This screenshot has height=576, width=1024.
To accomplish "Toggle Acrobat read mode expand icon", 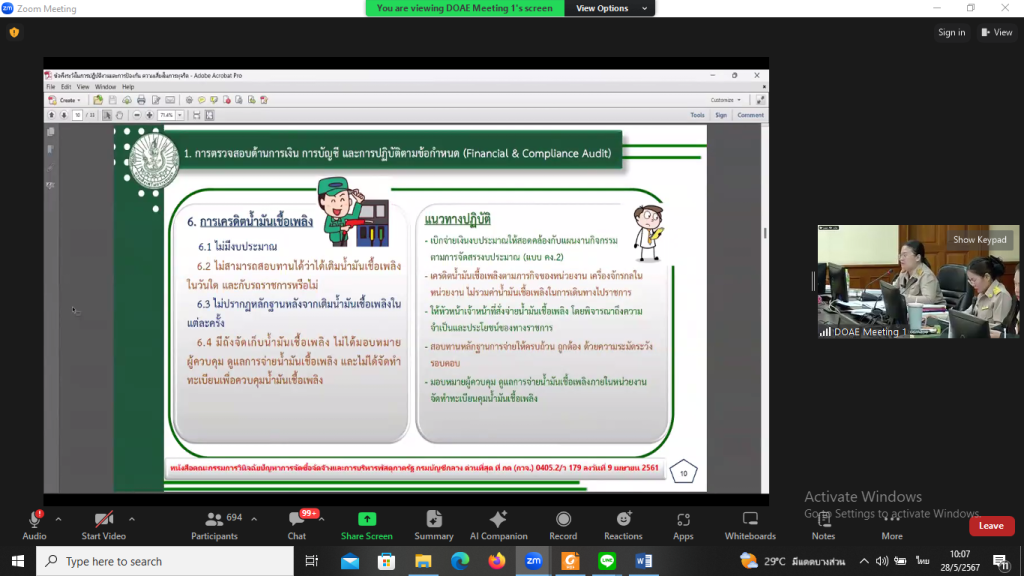I will pos(760,100).
